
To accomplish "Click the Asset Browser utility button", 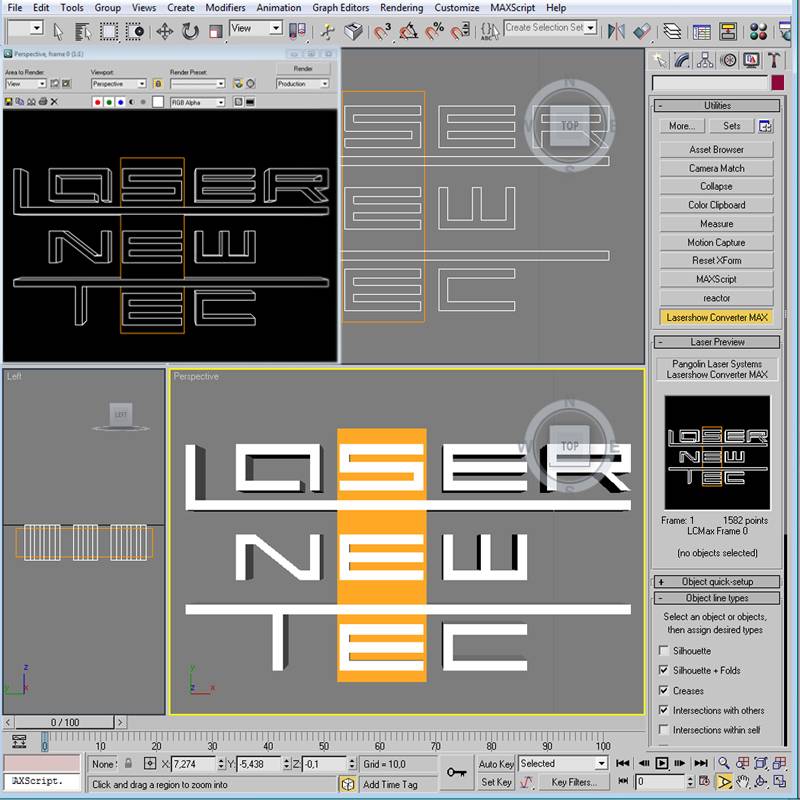I will (x=716, y=149).
